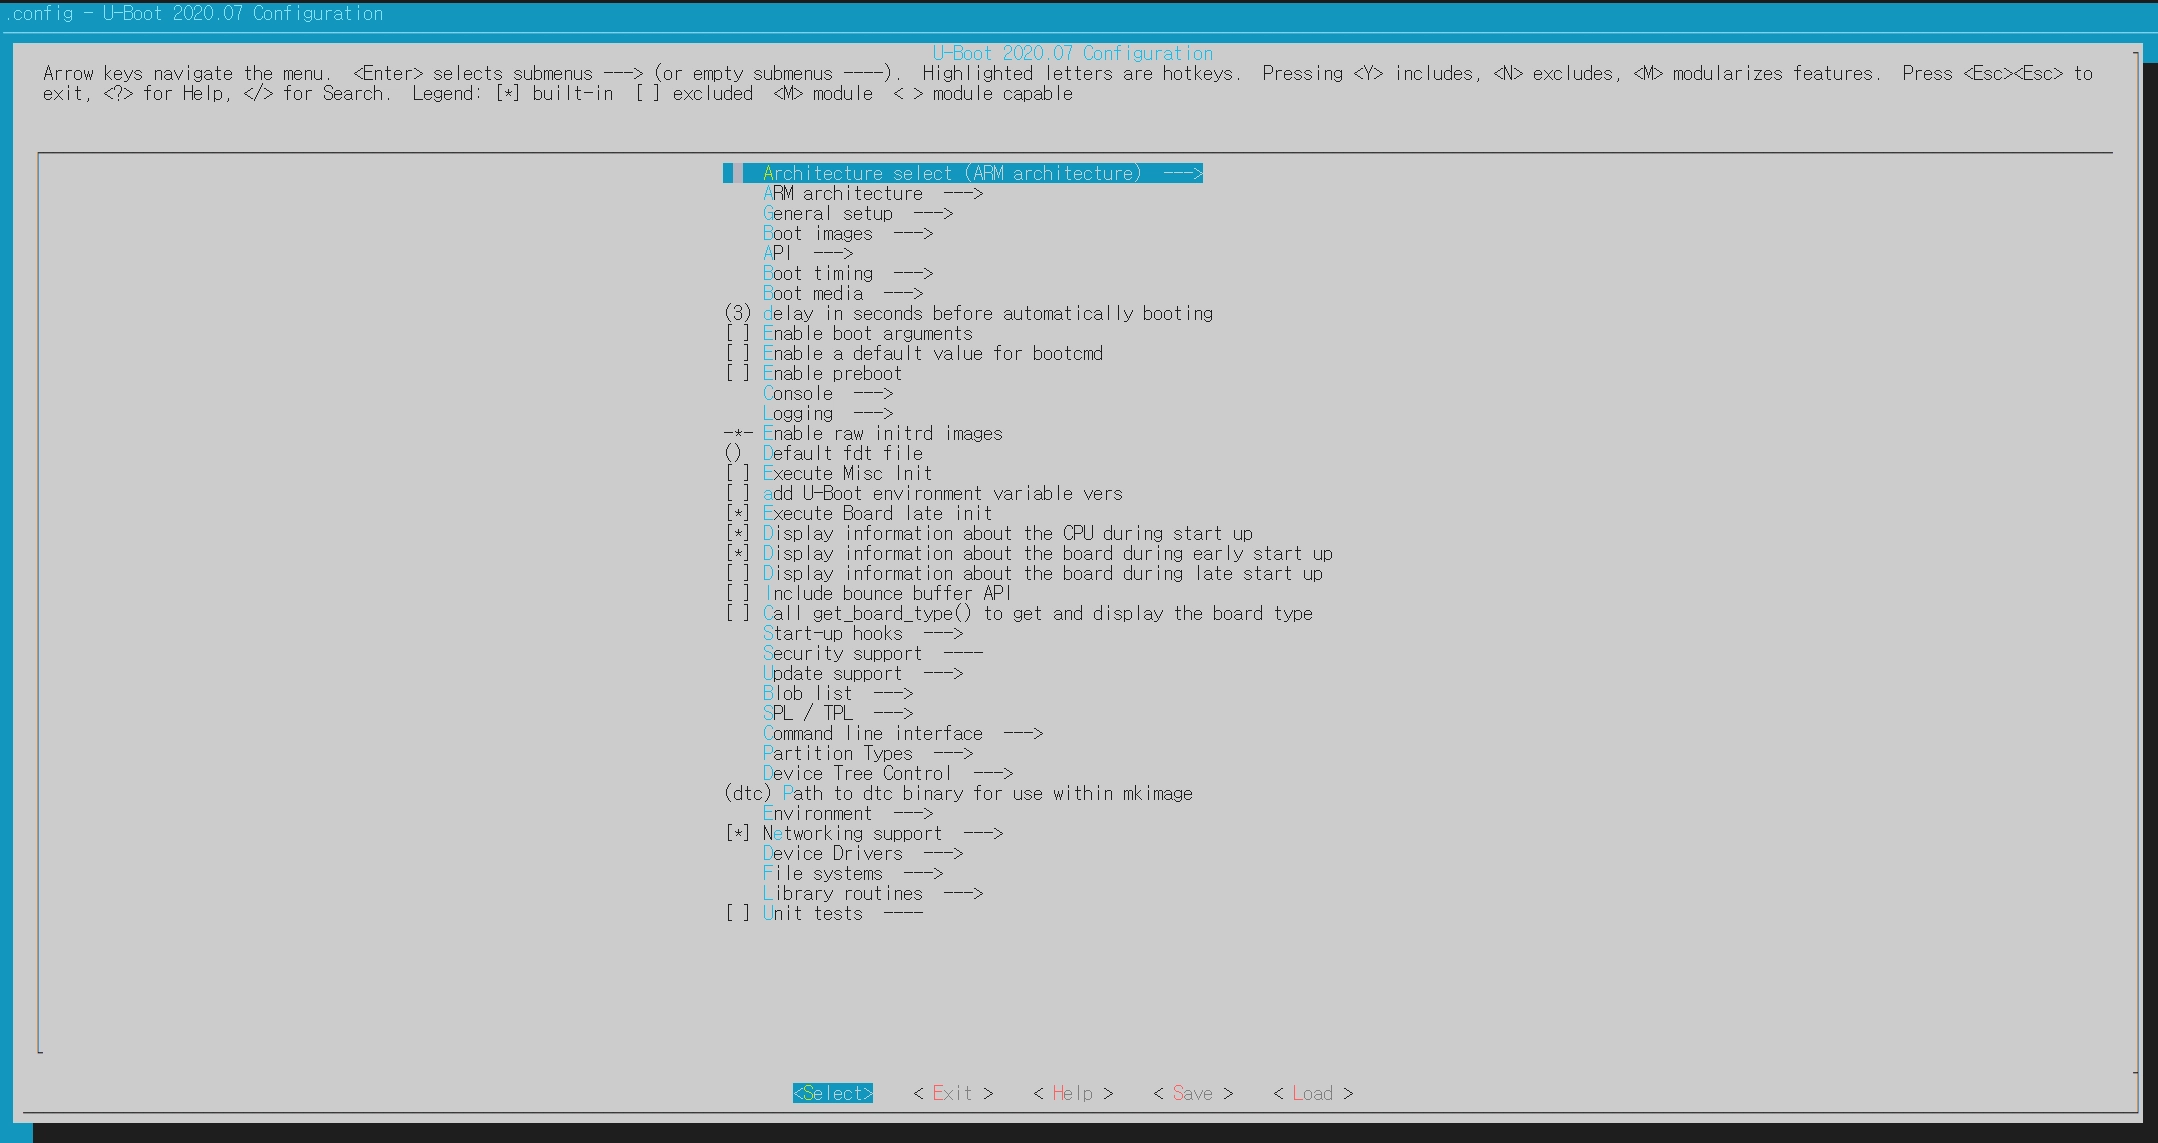The image size is (2158, 1143).
Task: Open the Partition Types submenu
Action: click(x=868, y=753)
